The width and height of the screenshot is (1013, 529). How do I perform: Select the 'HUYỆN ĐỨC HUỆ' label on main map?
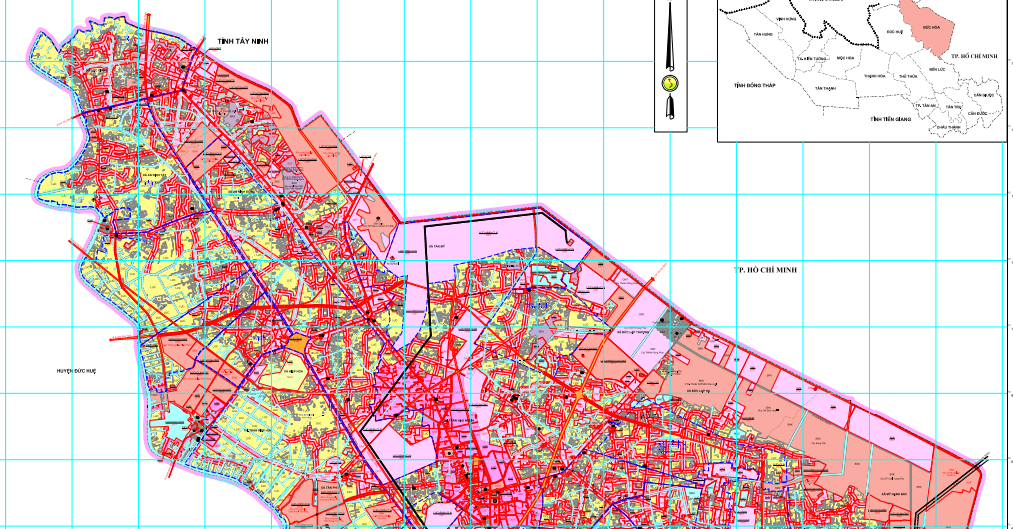[76, 371]
